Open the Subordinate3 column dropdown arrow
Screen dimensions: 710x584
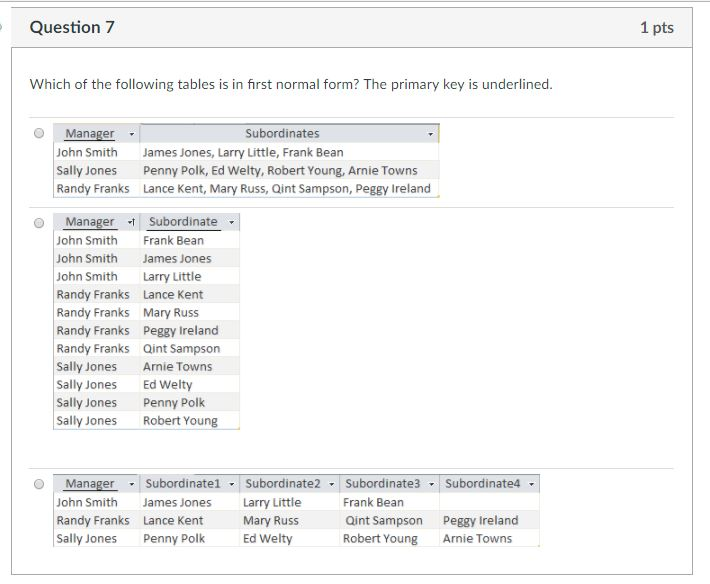432,484
